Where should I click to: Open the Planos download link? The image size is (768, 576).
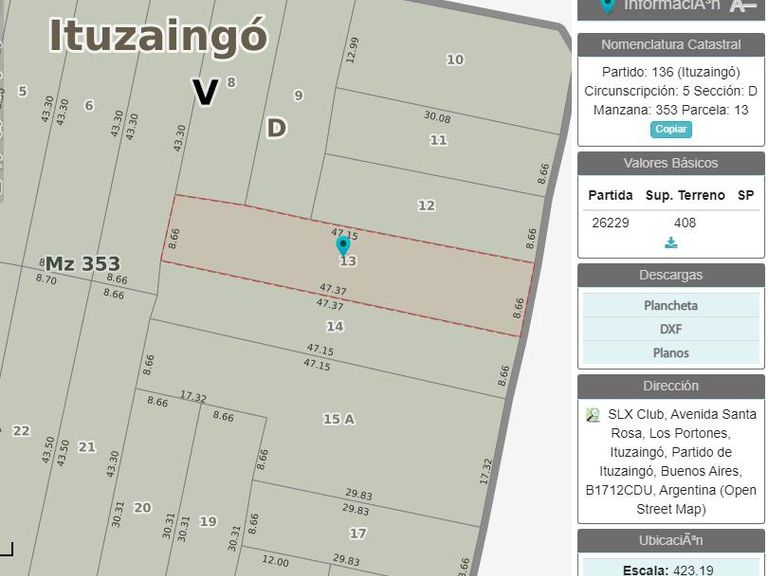point(671,353)
